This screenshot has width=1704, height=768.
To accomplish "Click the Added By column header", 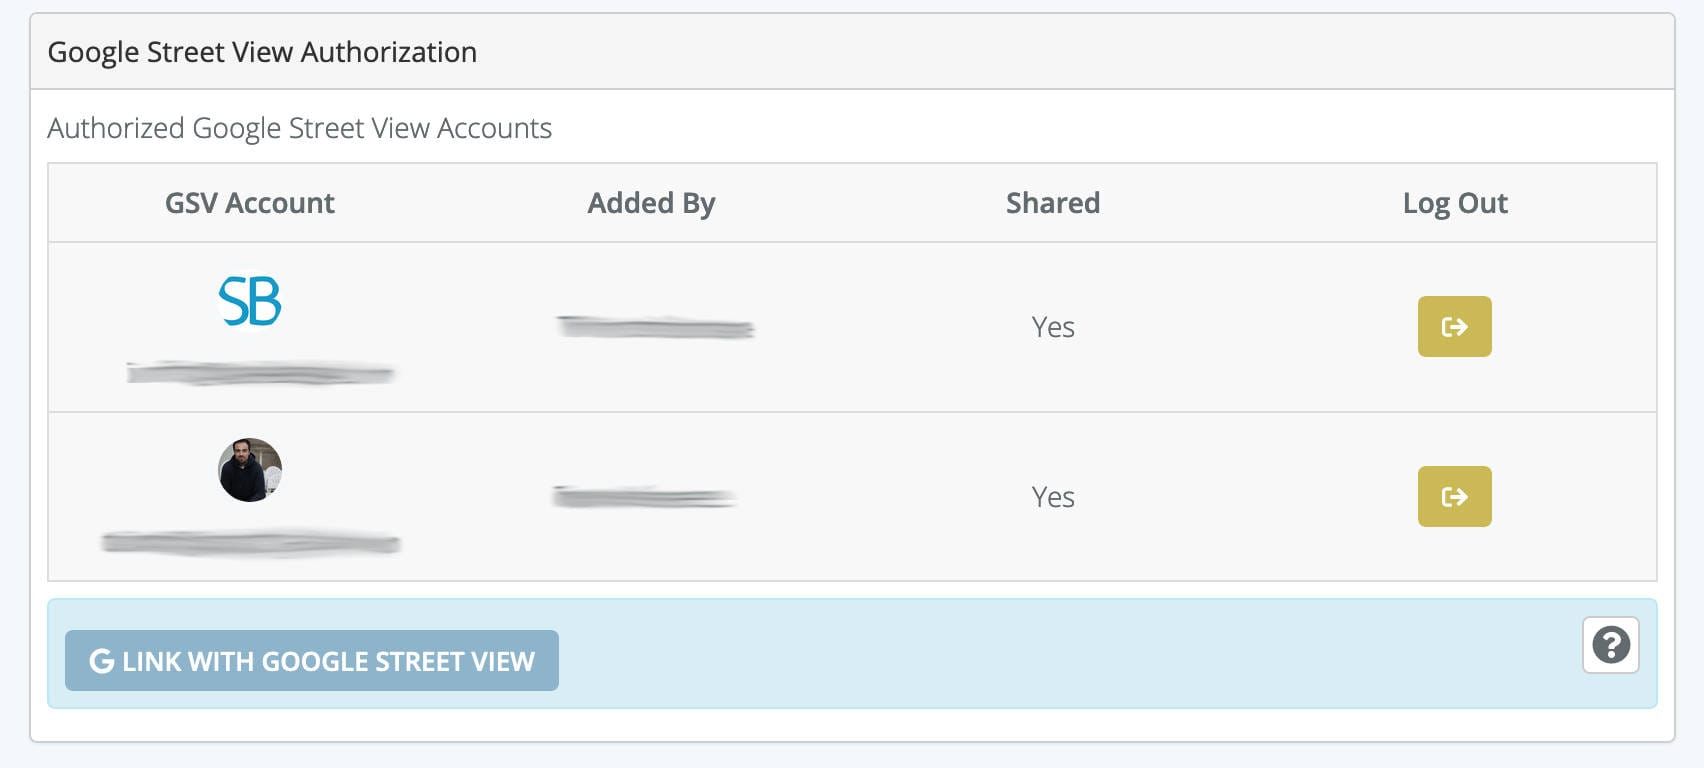I will coord(651,203).
